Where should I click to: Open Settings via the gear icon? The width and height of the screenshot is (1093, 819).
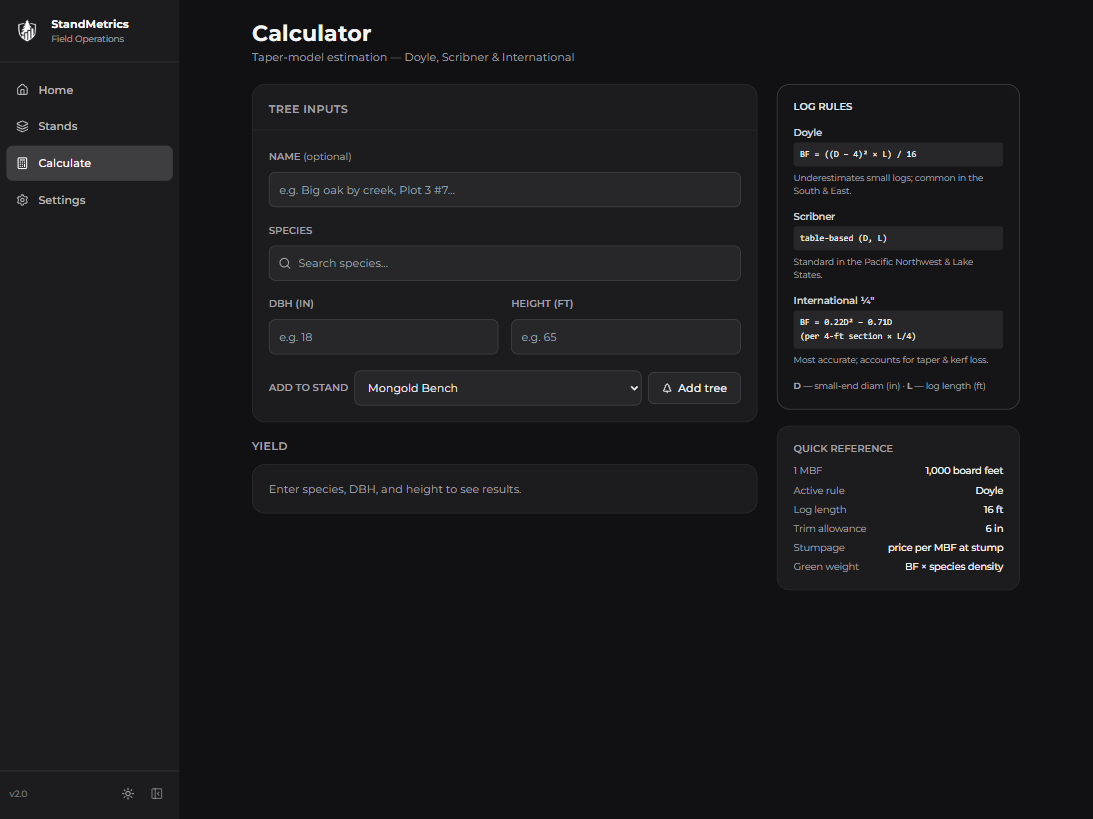click(23, 200)
